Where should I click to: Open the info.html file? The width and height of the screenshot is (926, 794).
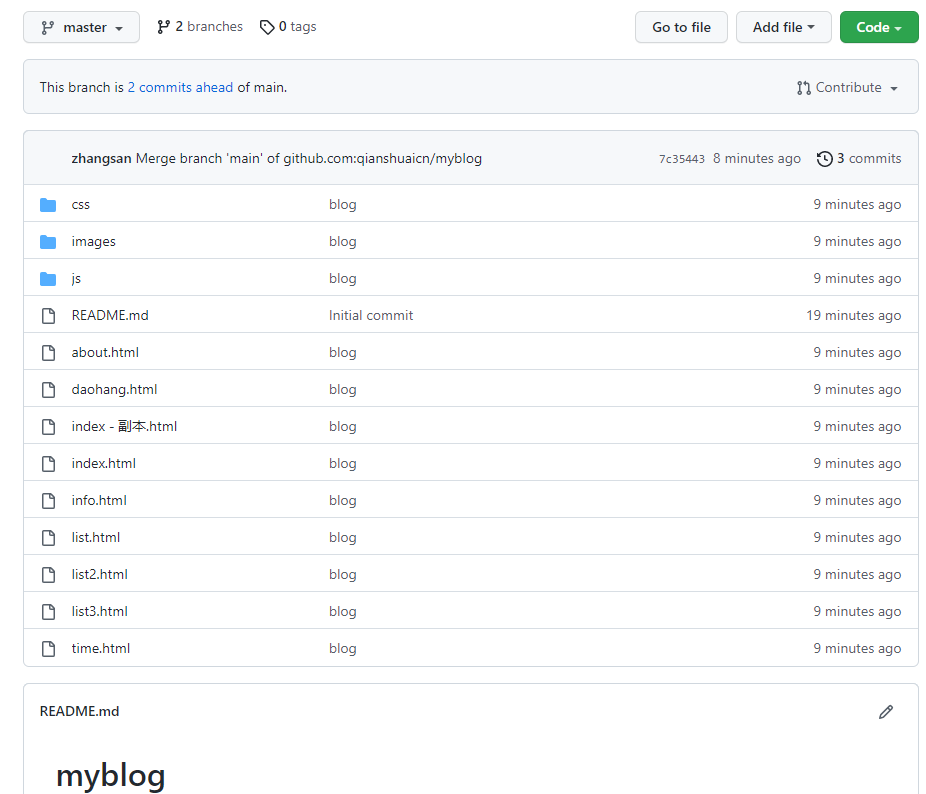click(x=99, y=500)
